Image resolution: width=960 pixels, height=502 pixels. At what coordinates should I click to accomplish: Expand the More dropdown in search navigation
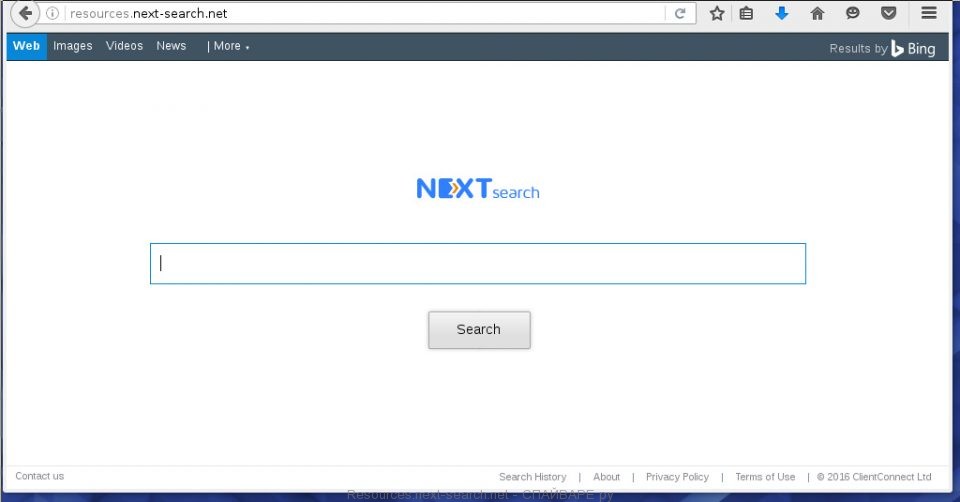point(228,46)
